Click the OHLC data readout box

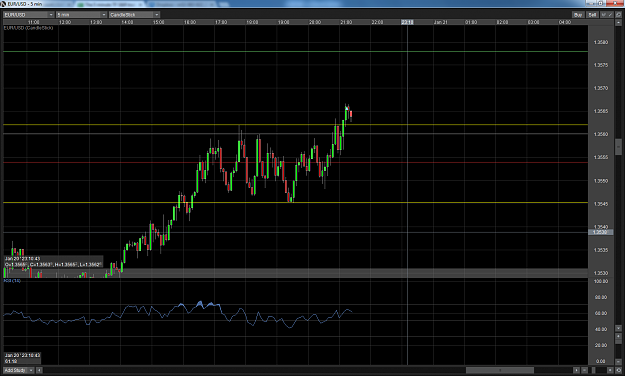point(53,262)
